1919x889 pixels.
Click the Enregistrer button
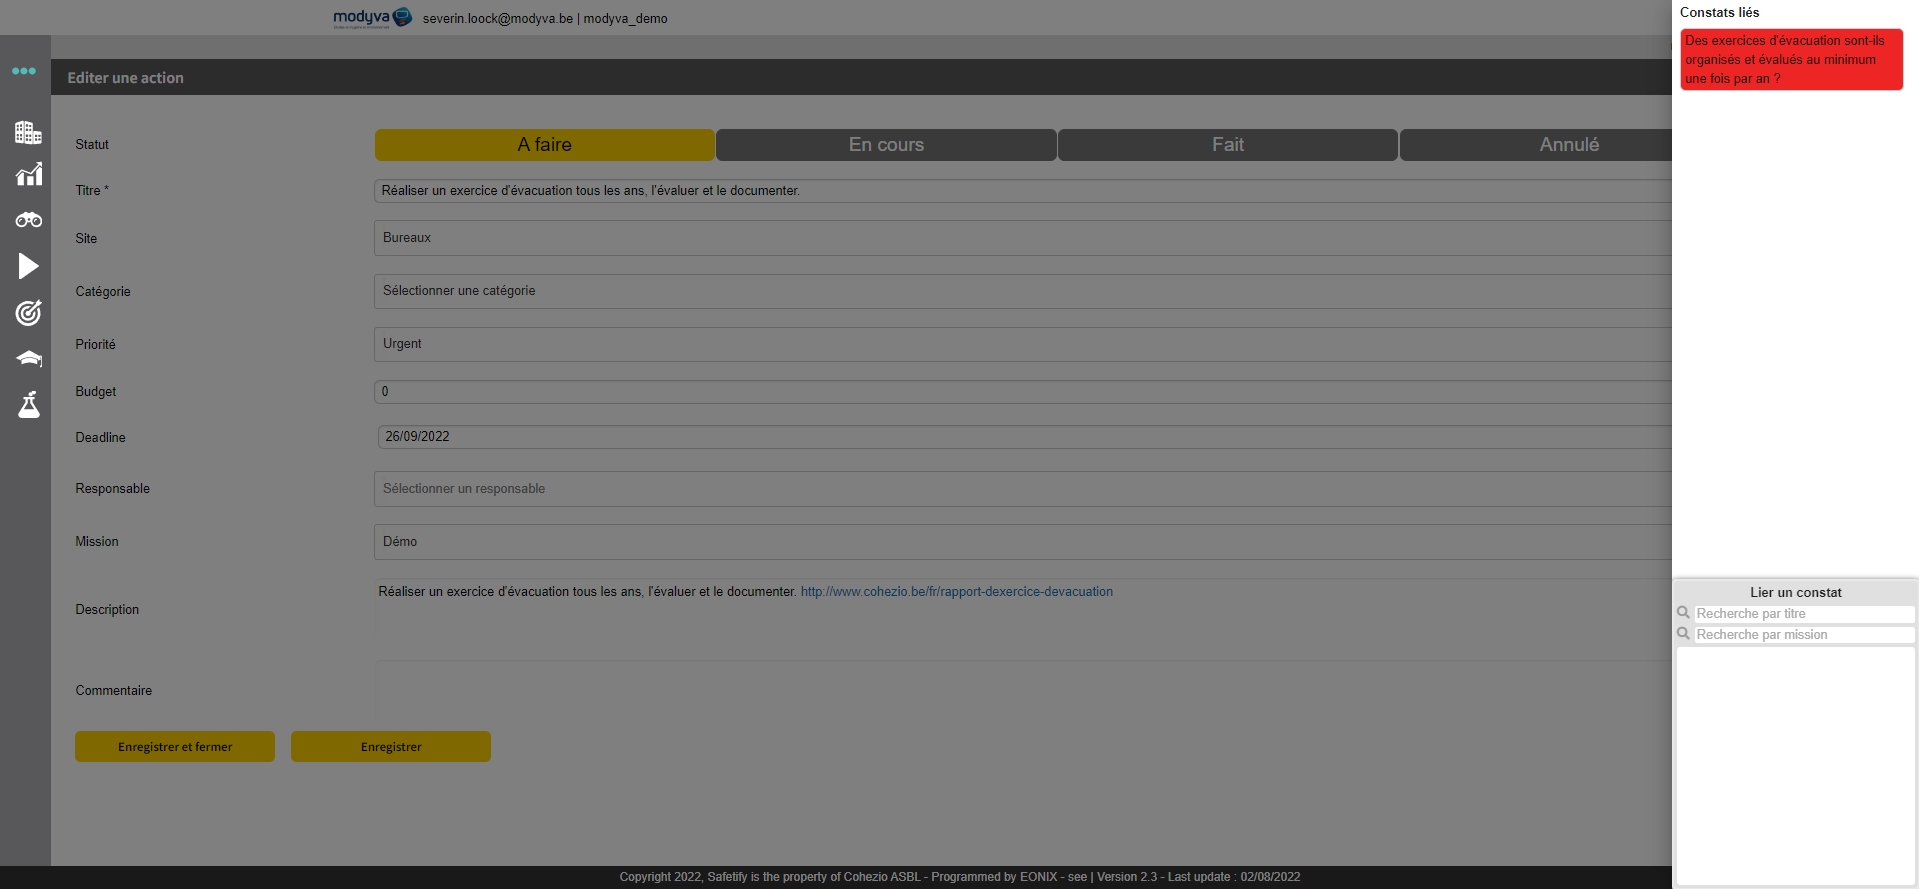[x=391, y=747]
